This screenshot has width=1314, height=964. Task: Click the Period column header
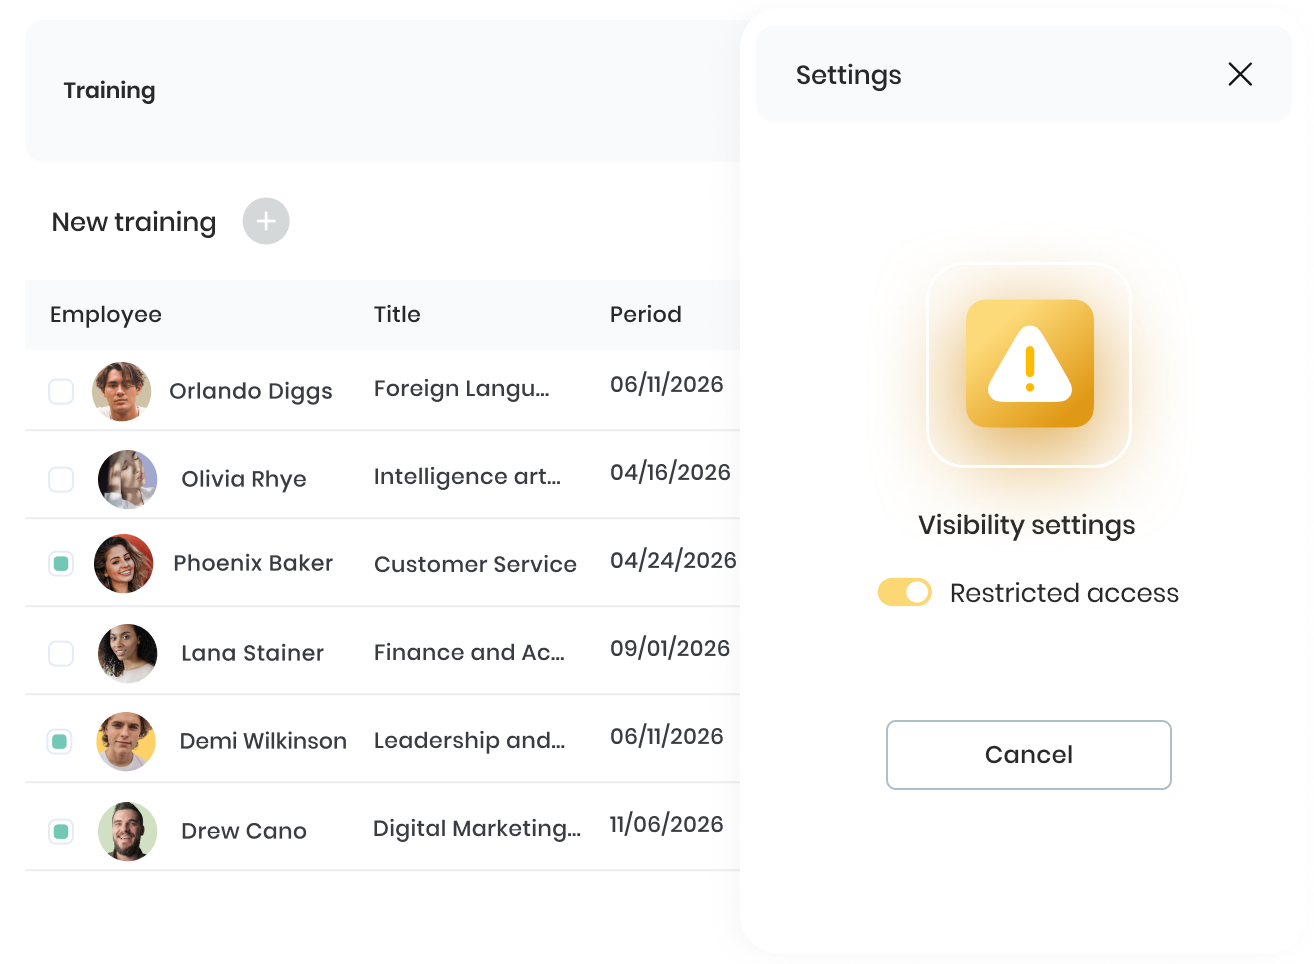[x=646, y=314]
